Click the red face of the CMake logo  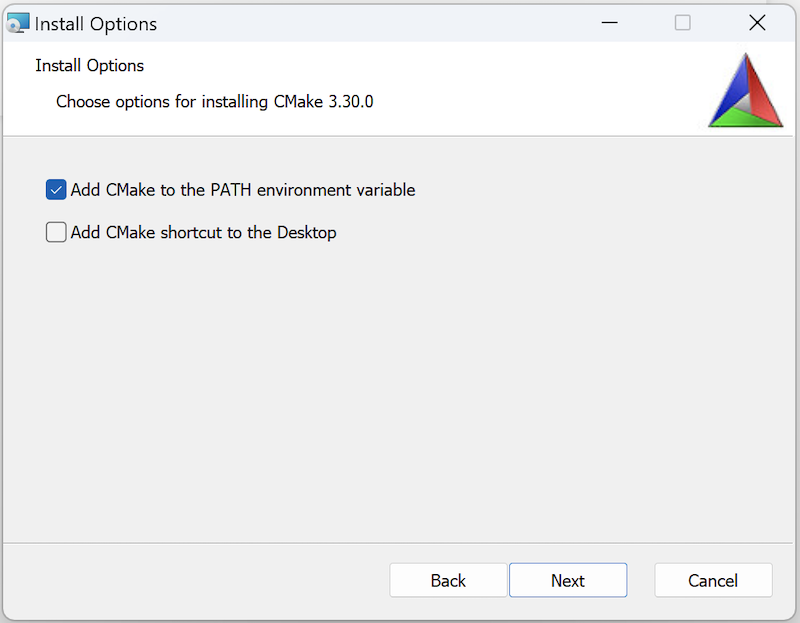[x=761, y=95]
